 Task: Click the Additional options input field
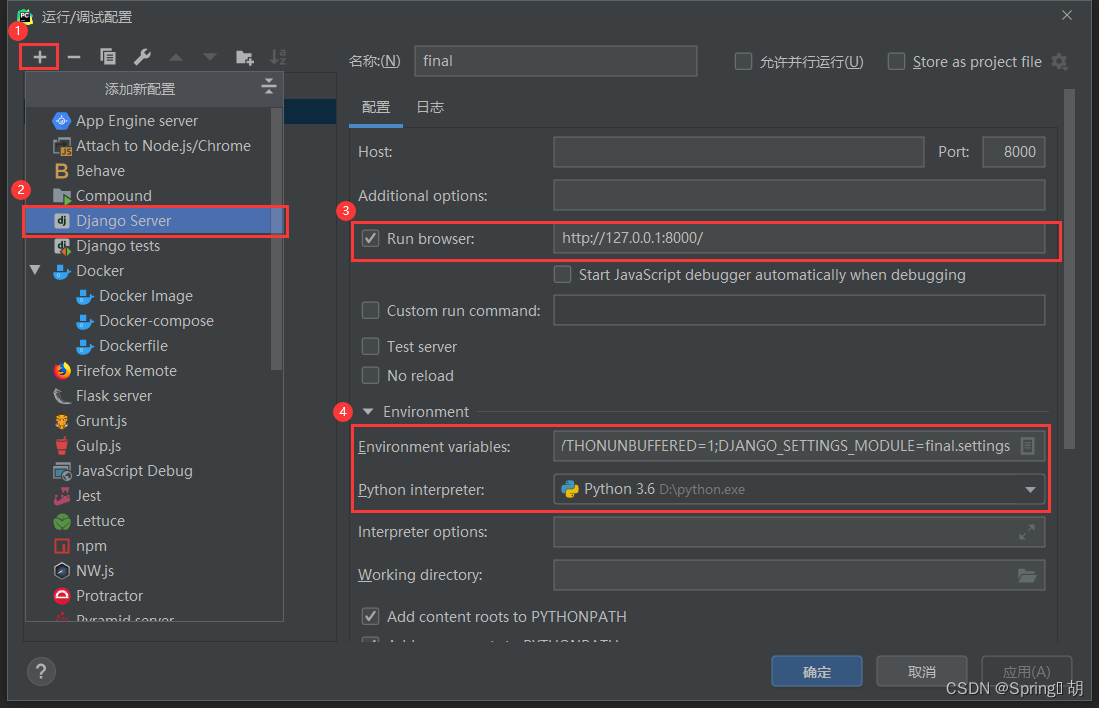[799, 196]
